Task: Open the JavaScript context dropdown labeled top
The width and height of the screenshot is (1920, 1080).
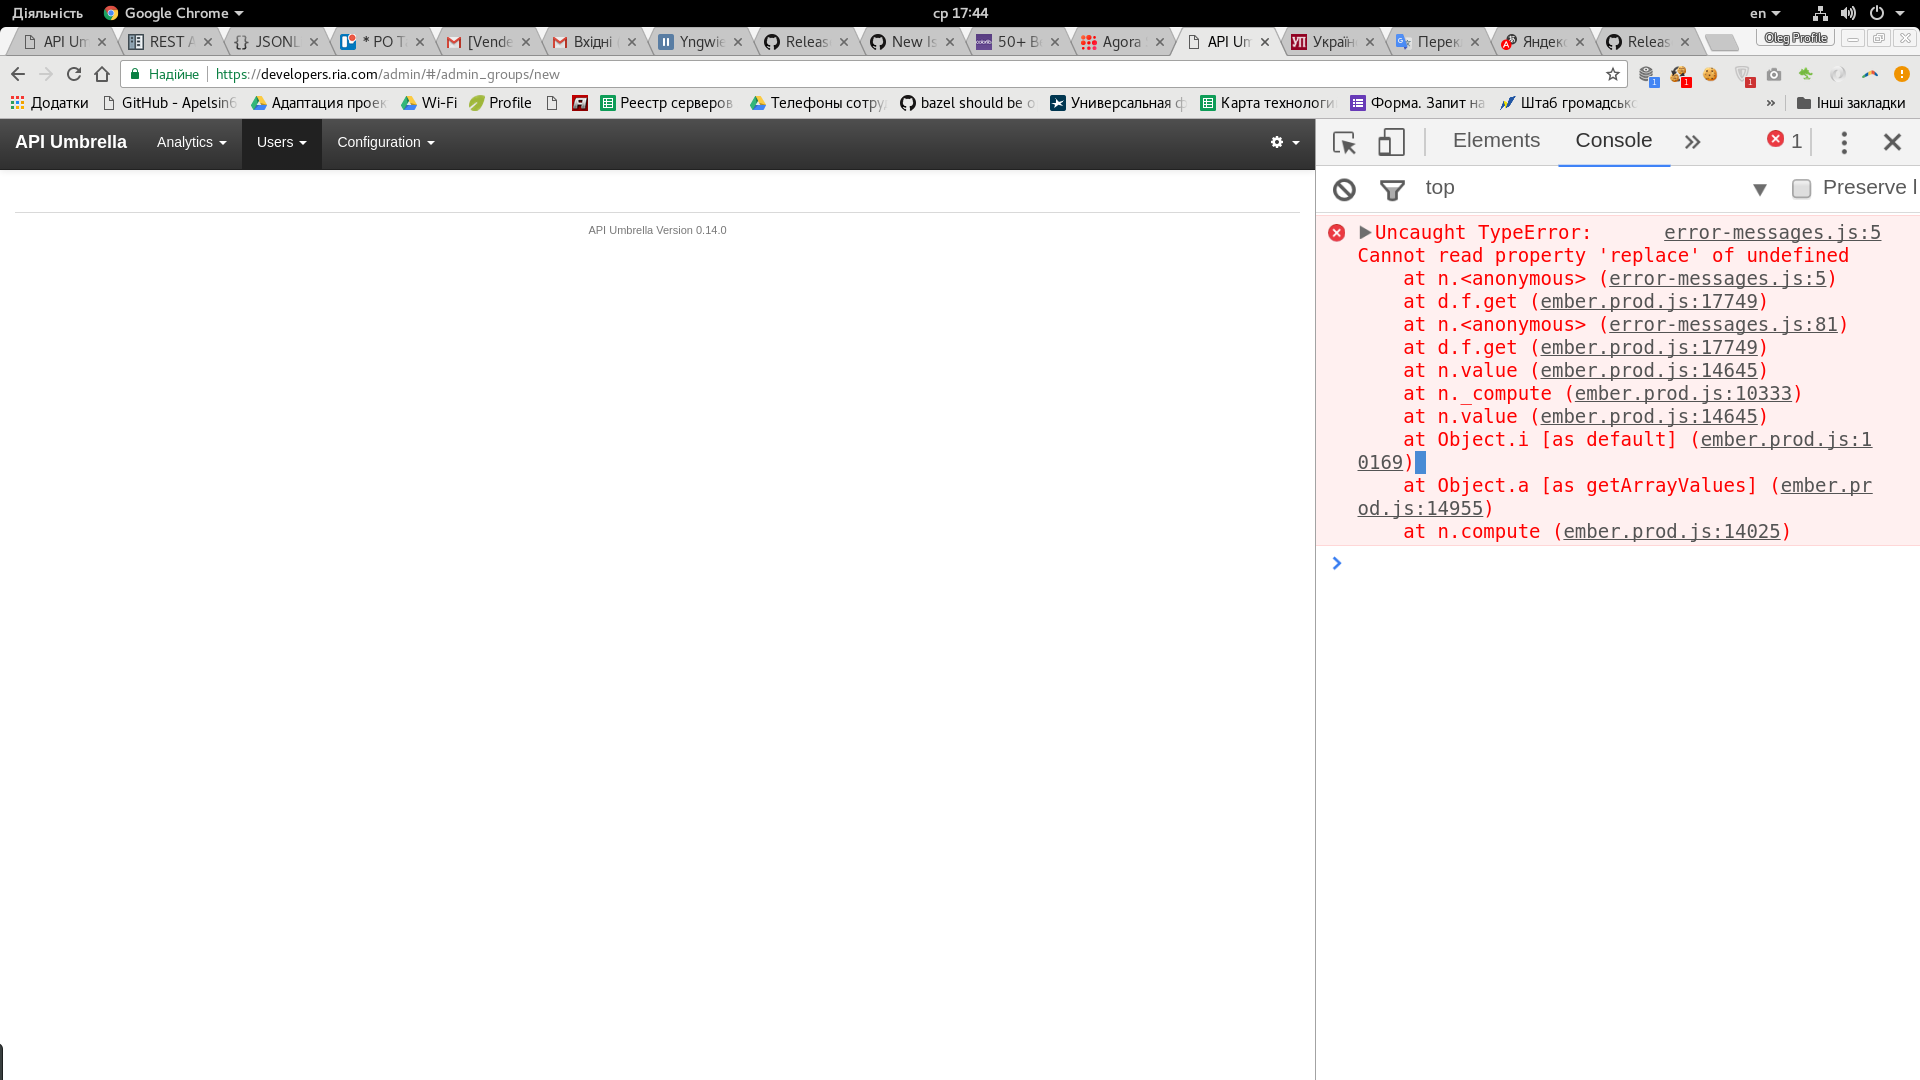Action: click(1440, 187)
